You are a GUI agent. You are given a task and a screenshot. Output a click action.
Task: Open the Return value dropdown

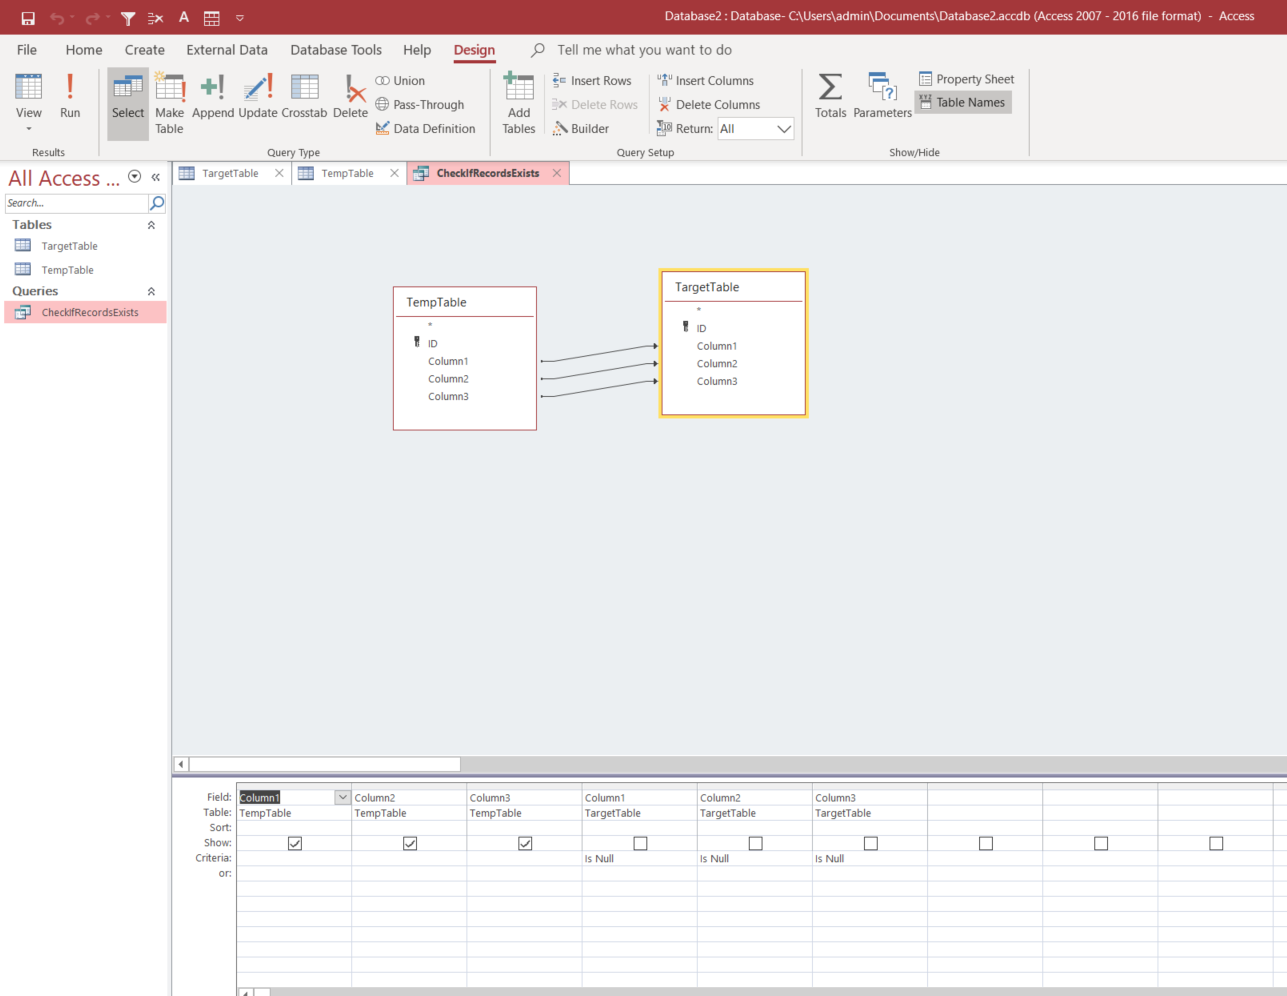tap(784, 129)
